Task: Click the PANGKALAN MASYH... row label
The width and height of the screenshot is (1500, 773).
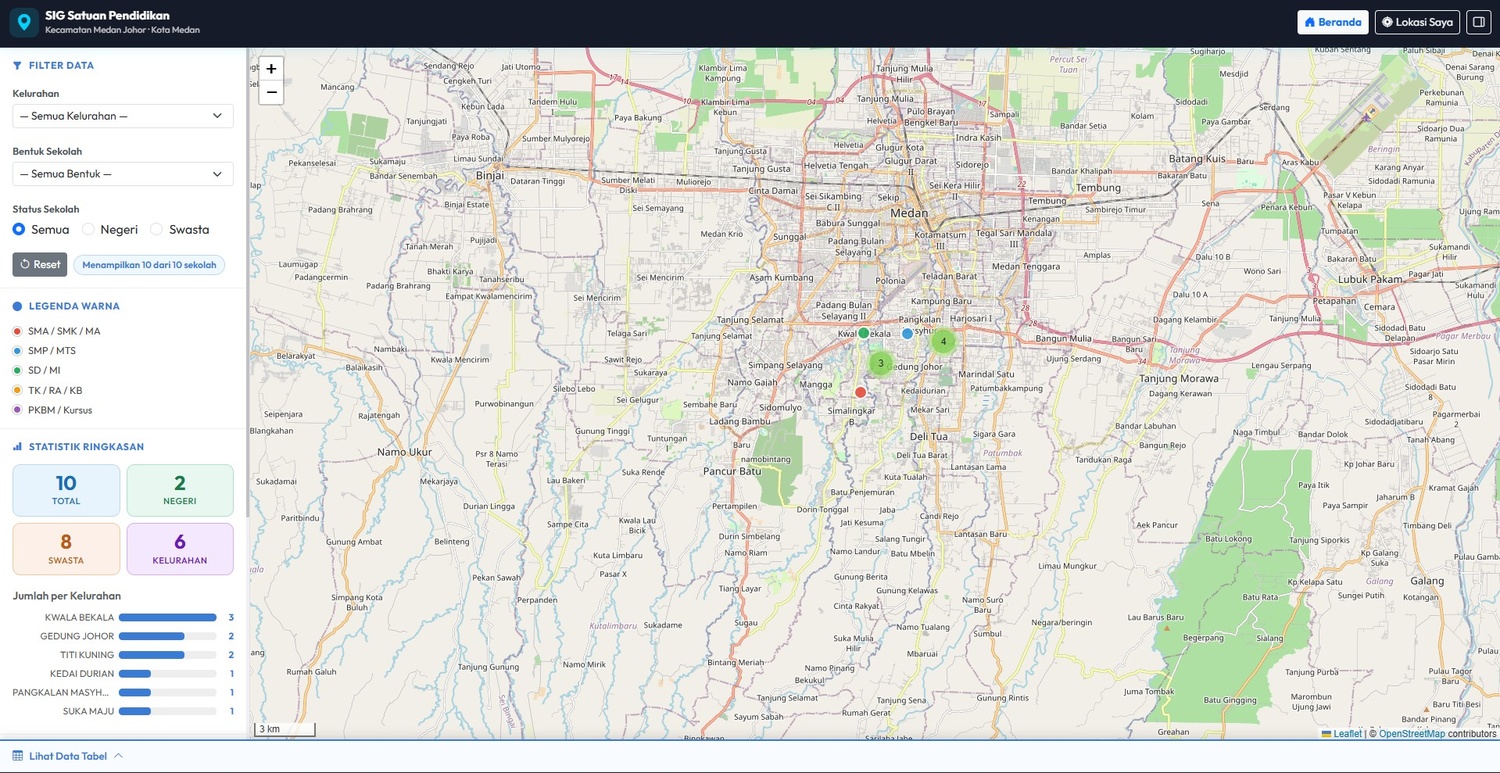Action: [61, 692]
